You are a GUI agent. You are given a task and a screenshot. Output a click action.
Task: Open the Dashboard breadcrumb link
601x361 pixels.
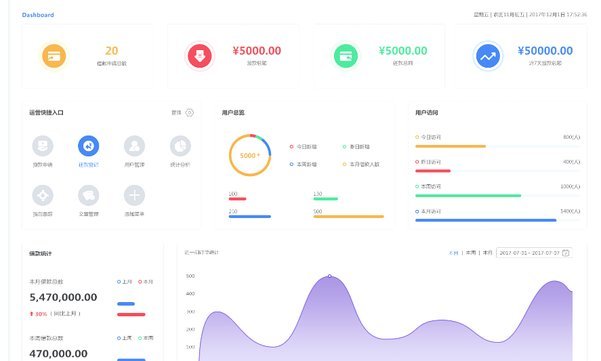(x=38, y=15)
